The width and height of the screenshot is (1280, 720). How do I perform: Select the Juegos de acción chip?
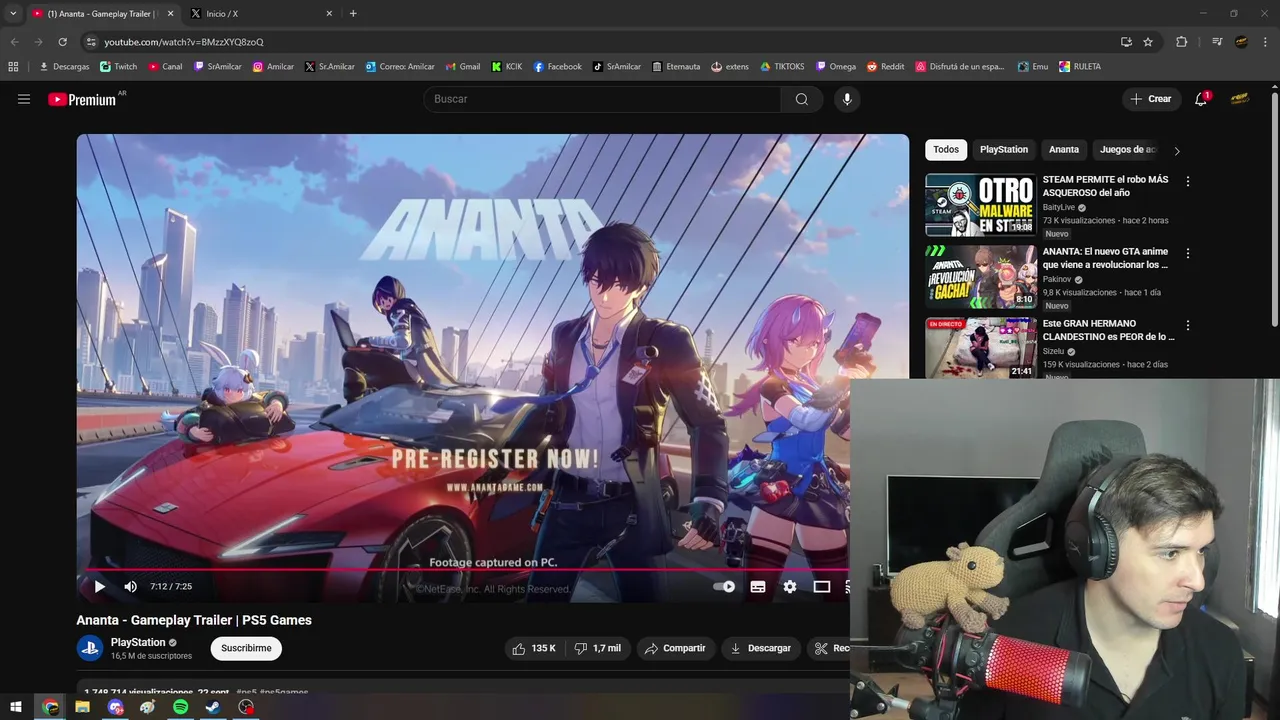(1127, 150)
